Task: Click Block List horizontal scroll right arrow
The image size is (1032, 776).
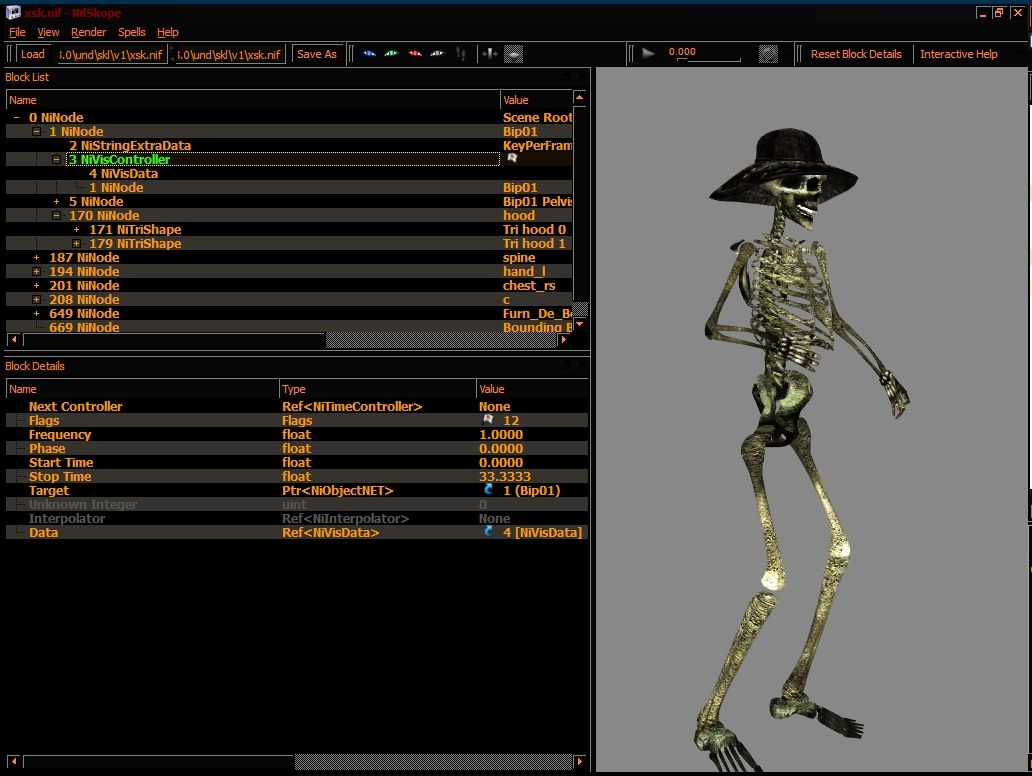Action: (563, 340)
